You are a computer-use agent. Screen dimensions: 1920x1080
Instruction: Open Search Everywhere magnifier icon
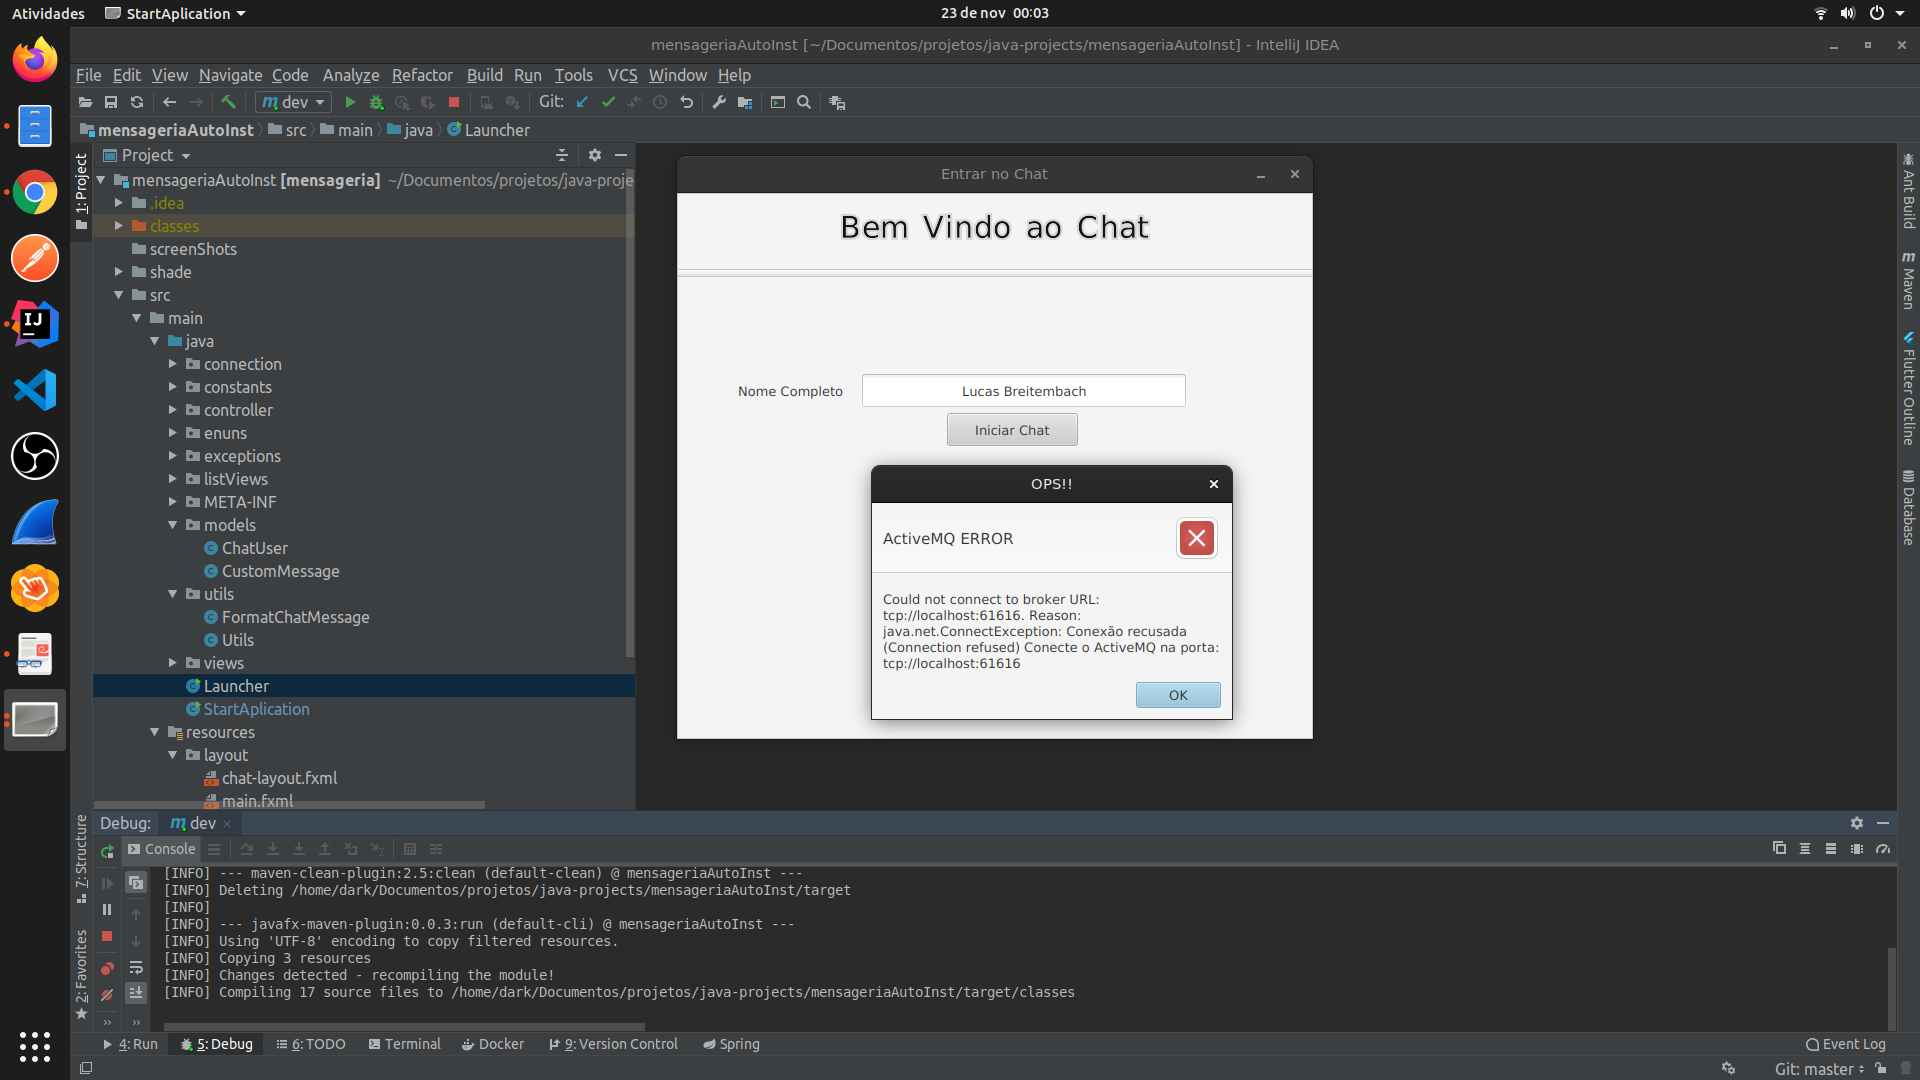click(x=804, y=102)
